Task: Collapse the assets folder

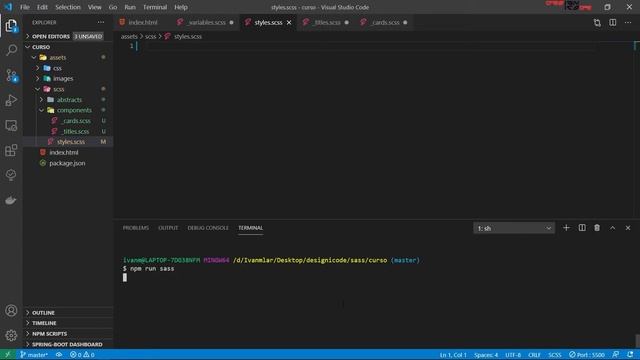Action: tap(68, 58)
